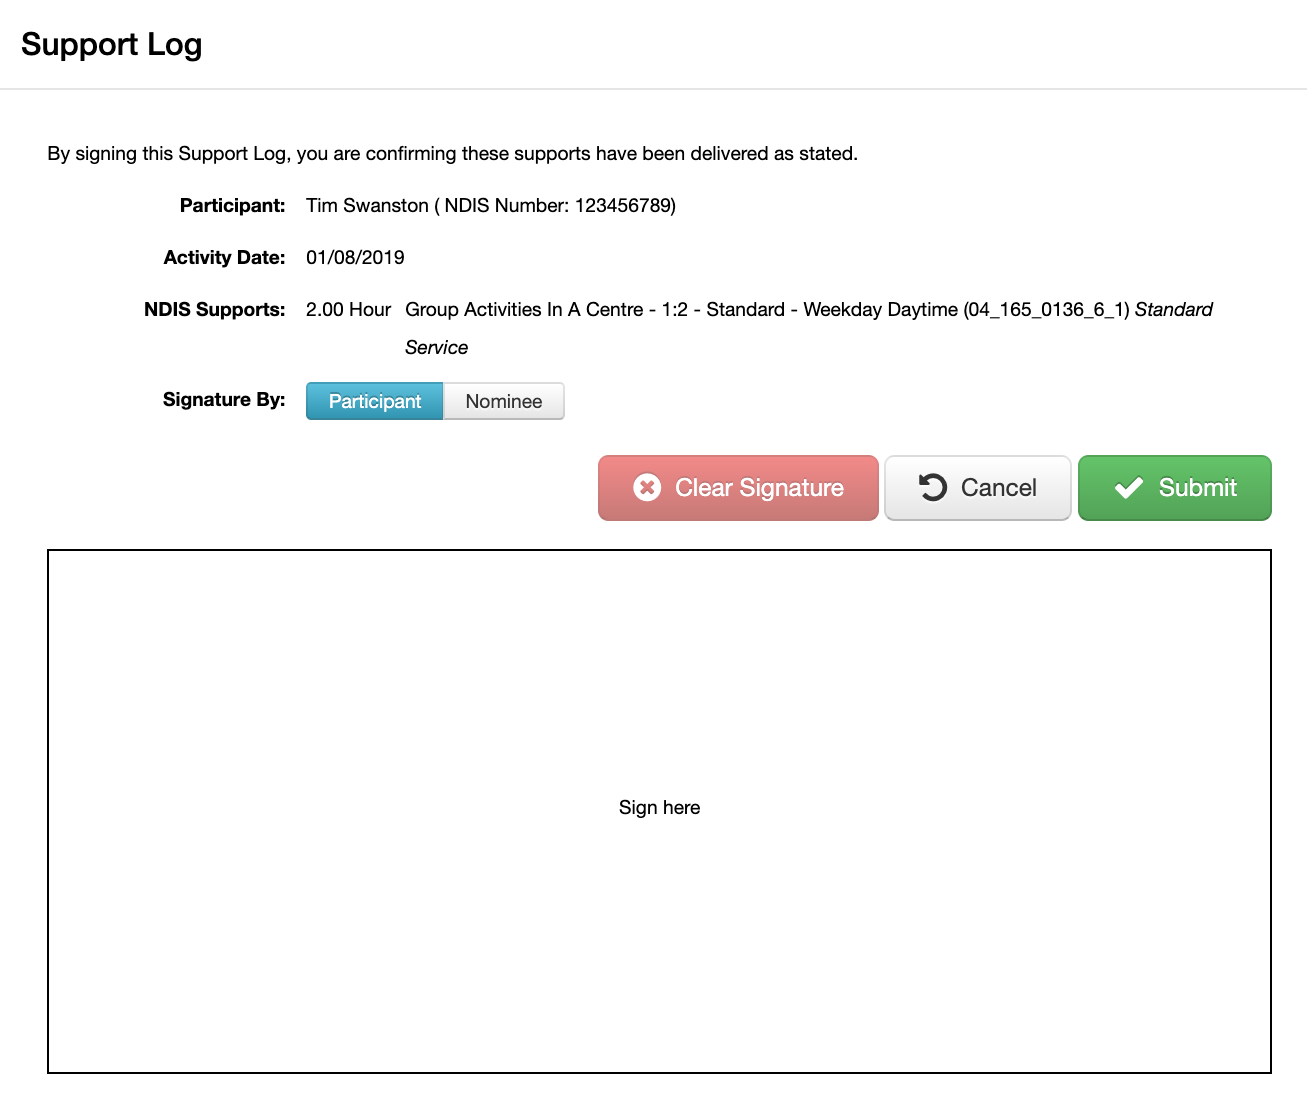Switch Signature By to Nominee
1307x1095 pixels.
click(x=503, y=401)
